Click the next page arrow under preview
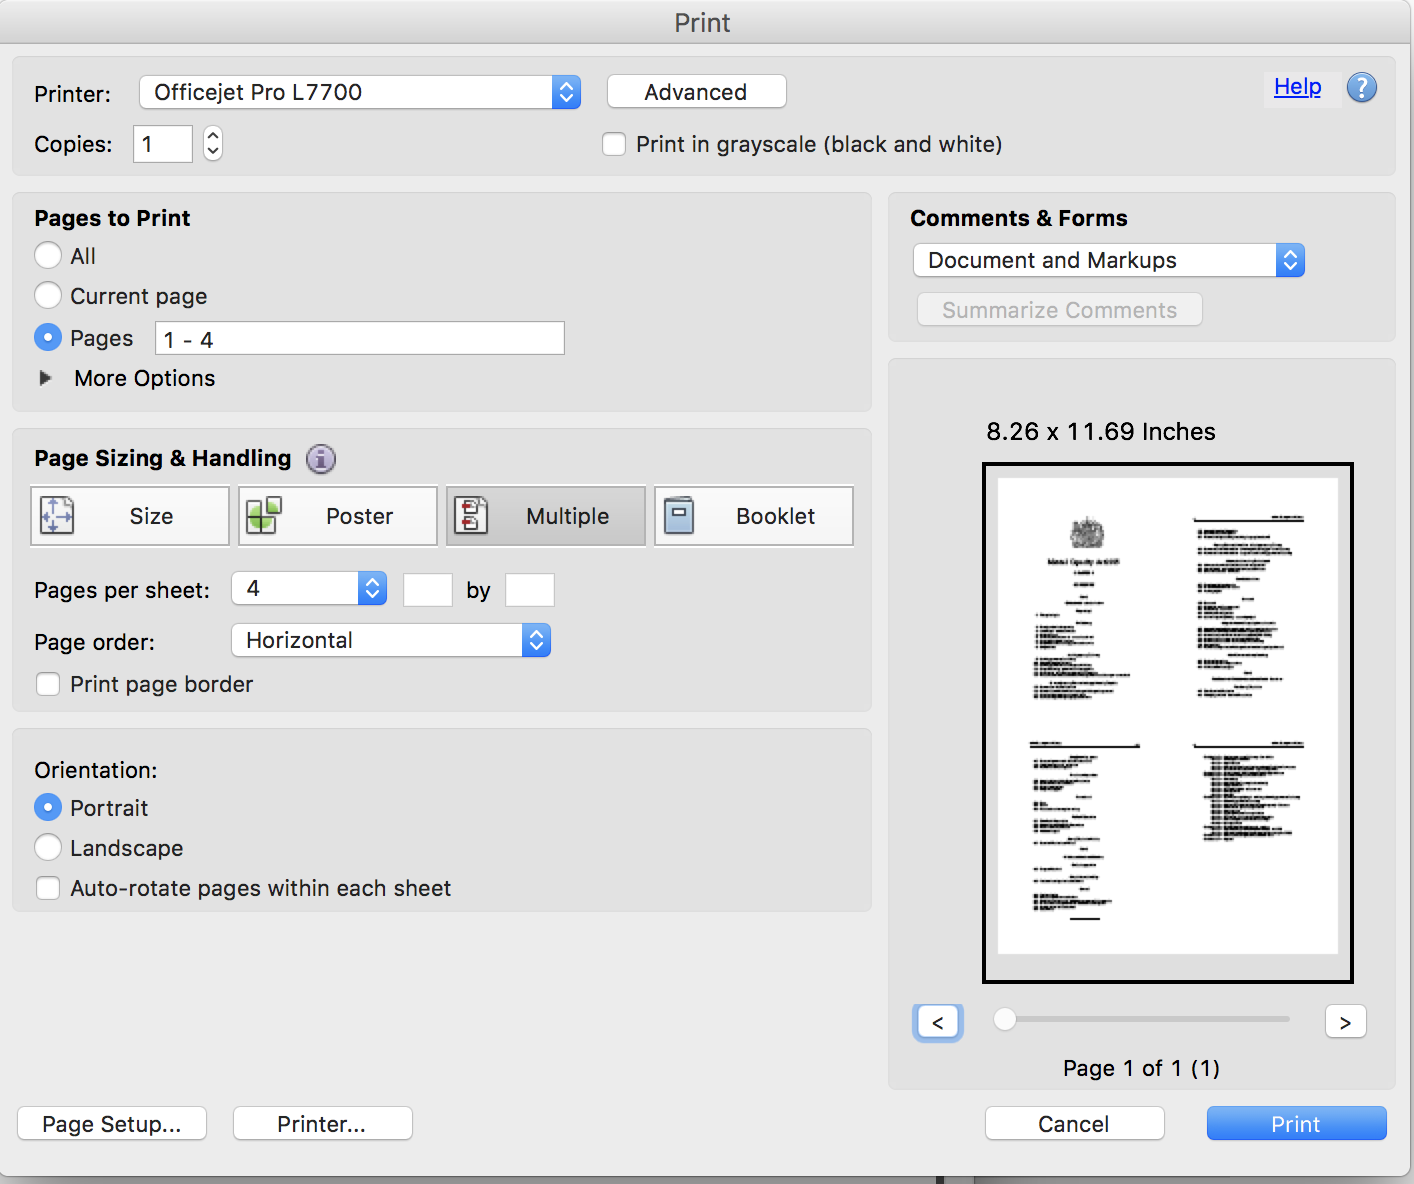Viewport: 1414px width, 1184px height. pos(1345,1021)
